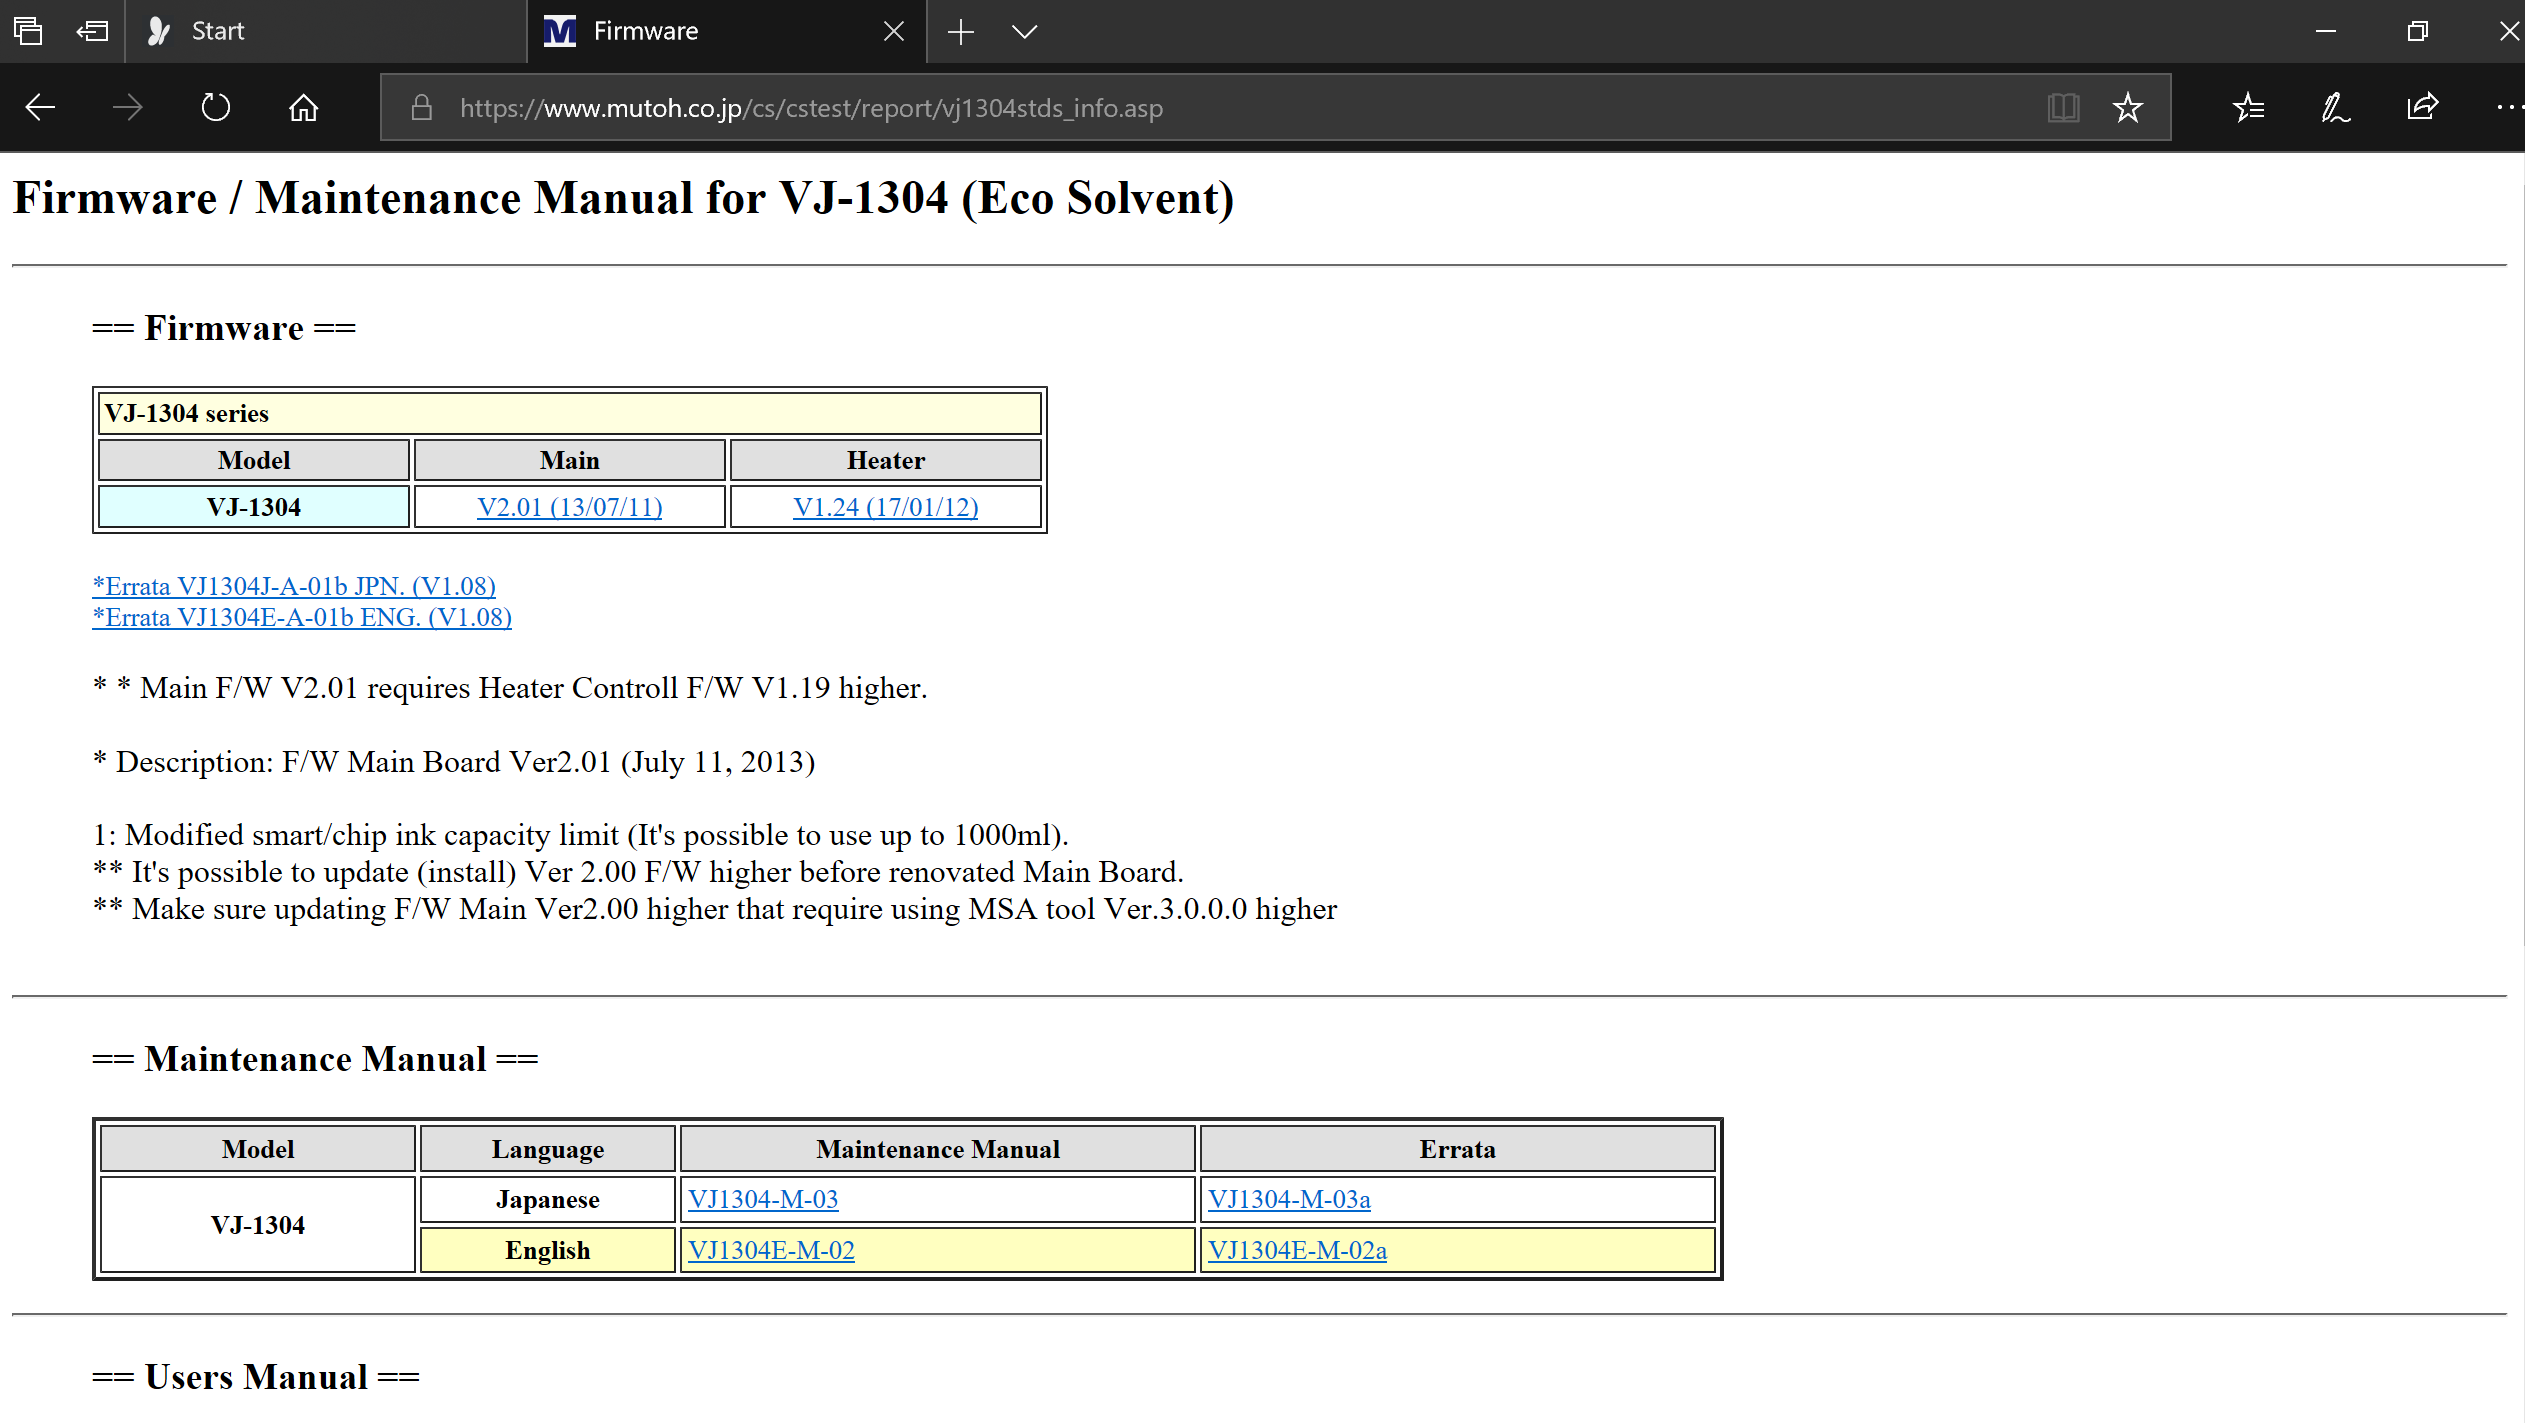Viewport: 2525px width, 1423px height.
Task: Click the Japanese language cell
Action: point(548,1199)
